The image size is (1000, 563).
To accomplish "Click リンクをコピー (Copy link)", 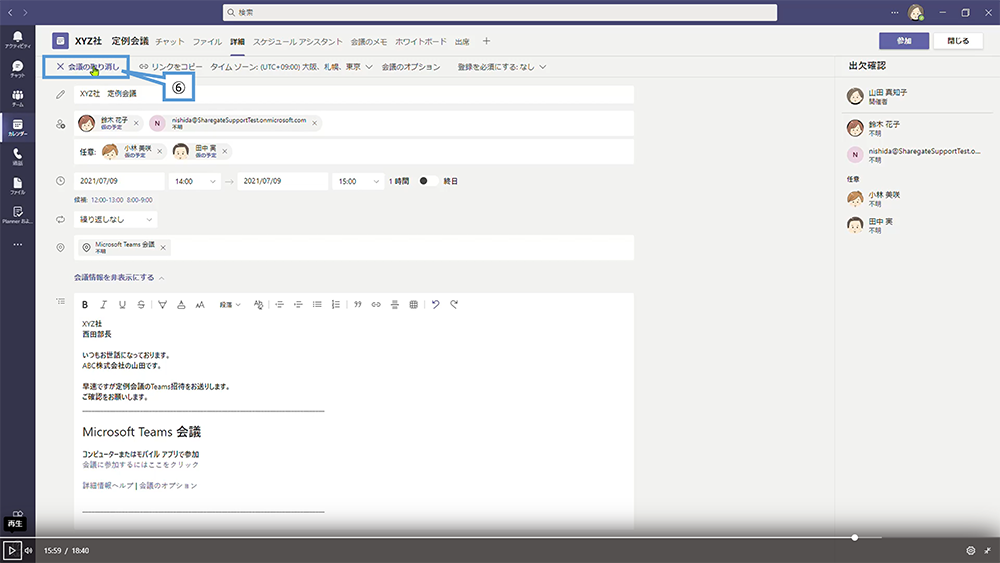I will point(171,67).
